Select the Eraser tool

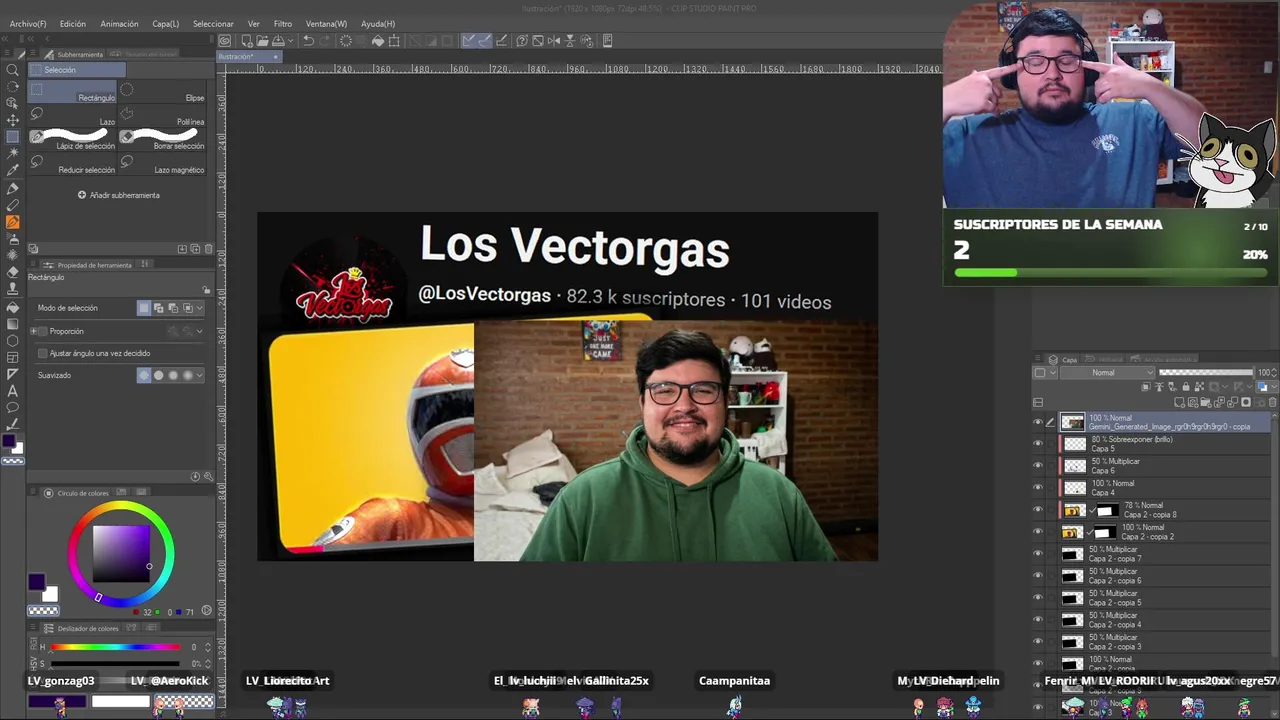point(13,272)
